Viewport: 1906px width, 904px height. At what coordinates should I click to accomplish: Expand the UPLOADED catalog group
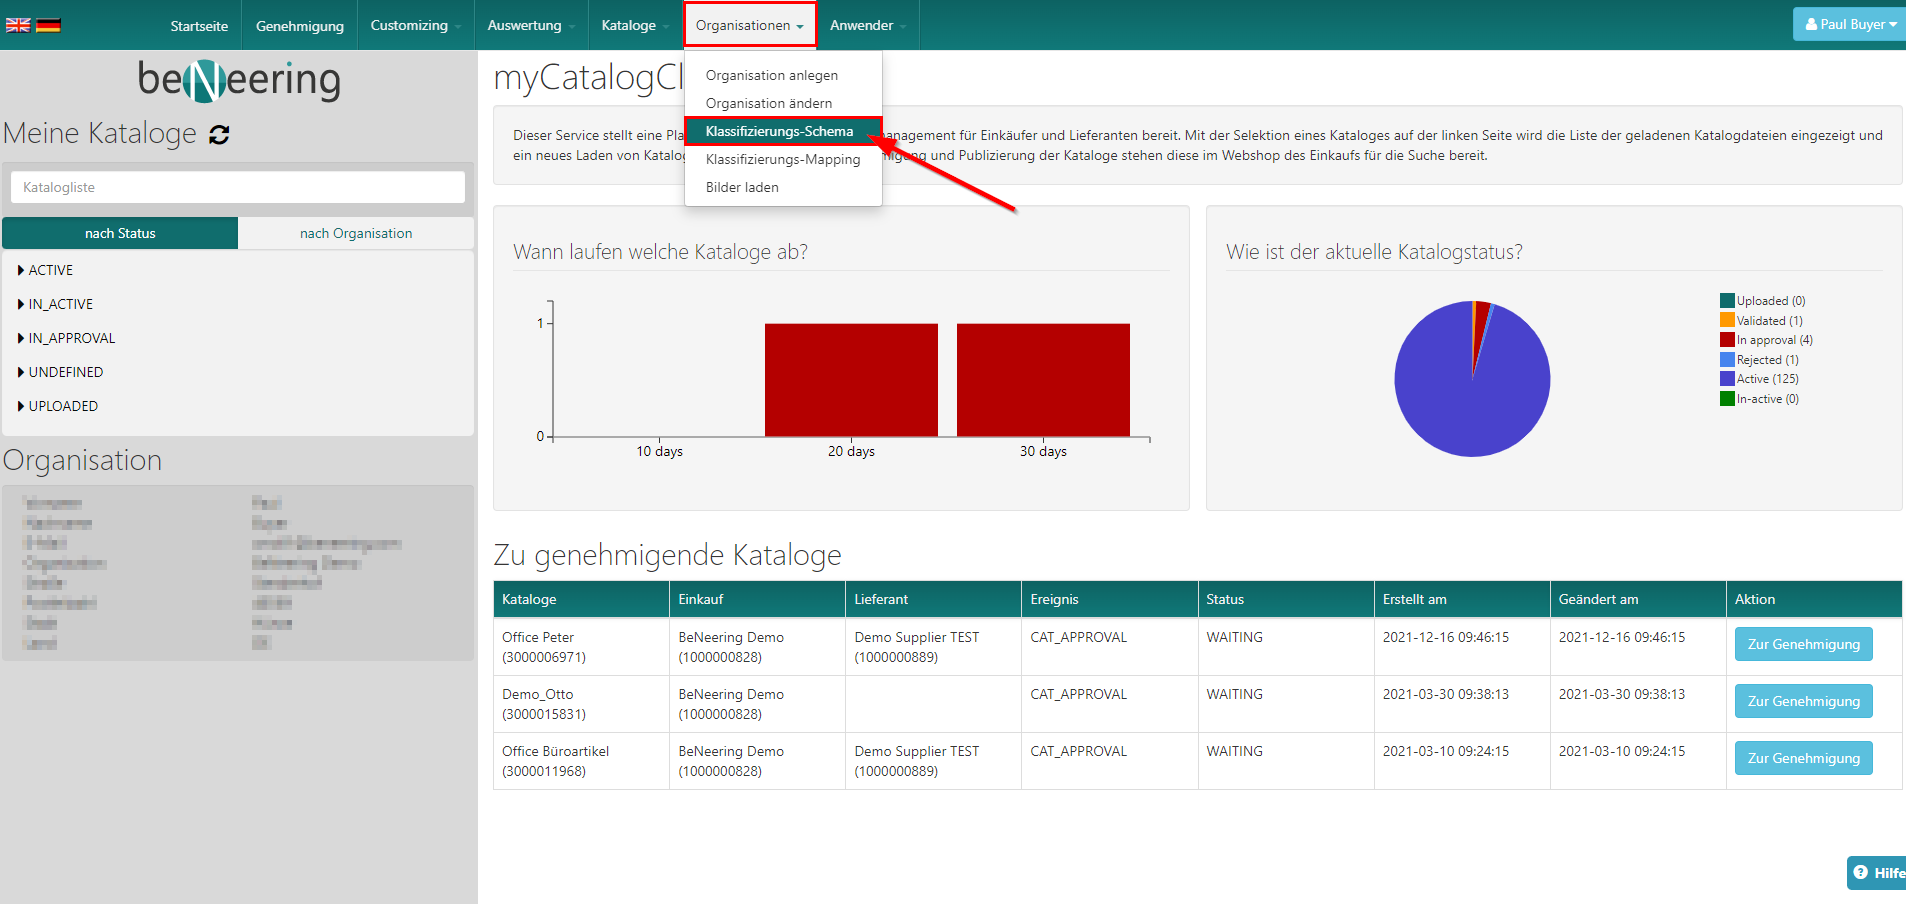(62, 406)
